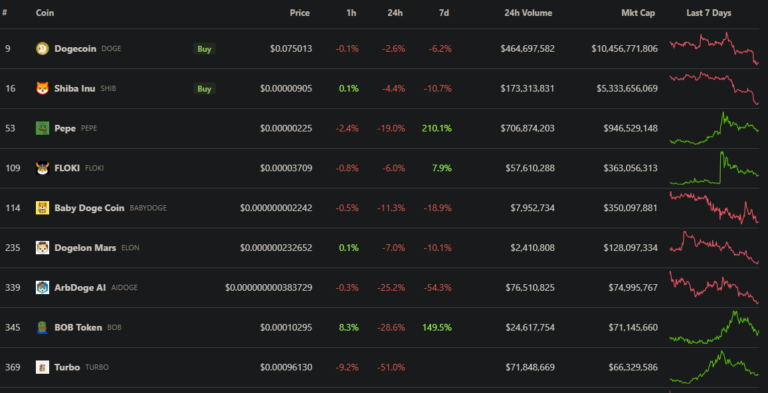Click the Buy button for Dogecoin

[x=204, y=49]
